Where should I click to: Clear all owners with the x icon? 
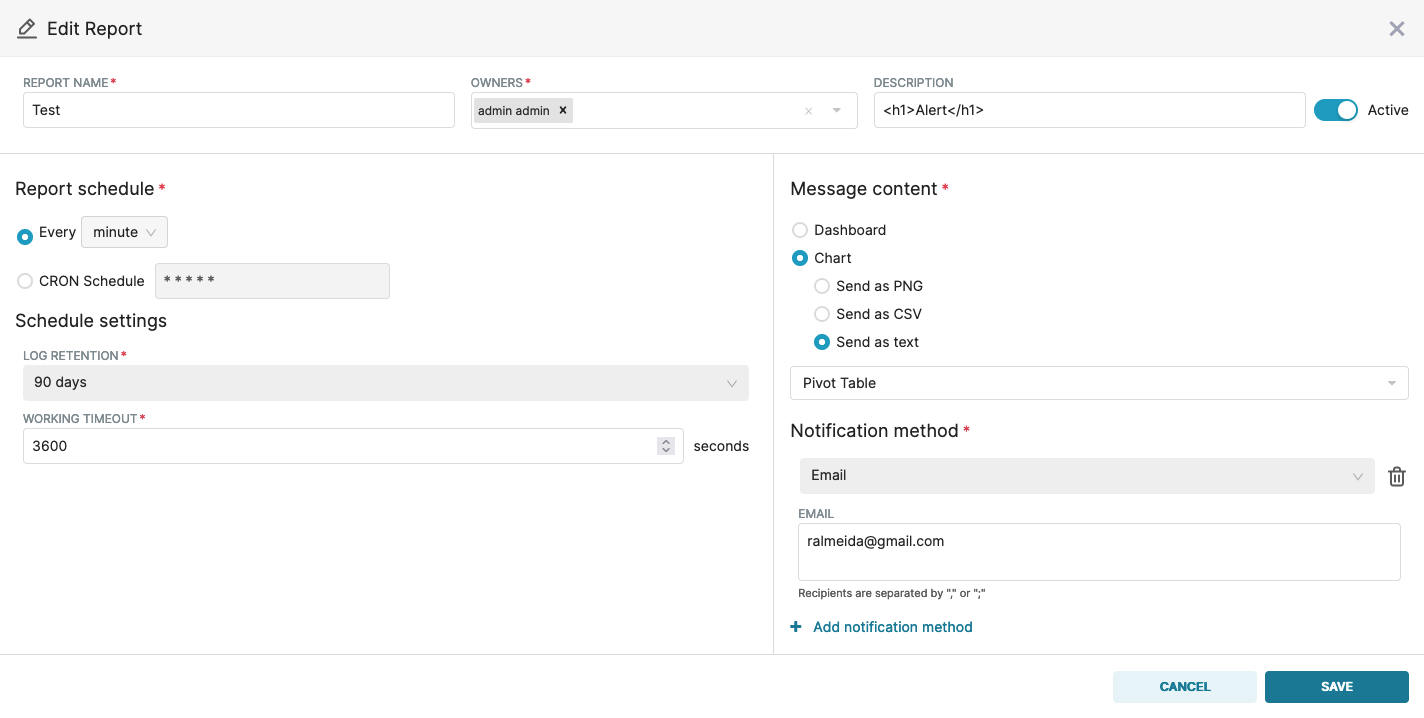(808, 111)
